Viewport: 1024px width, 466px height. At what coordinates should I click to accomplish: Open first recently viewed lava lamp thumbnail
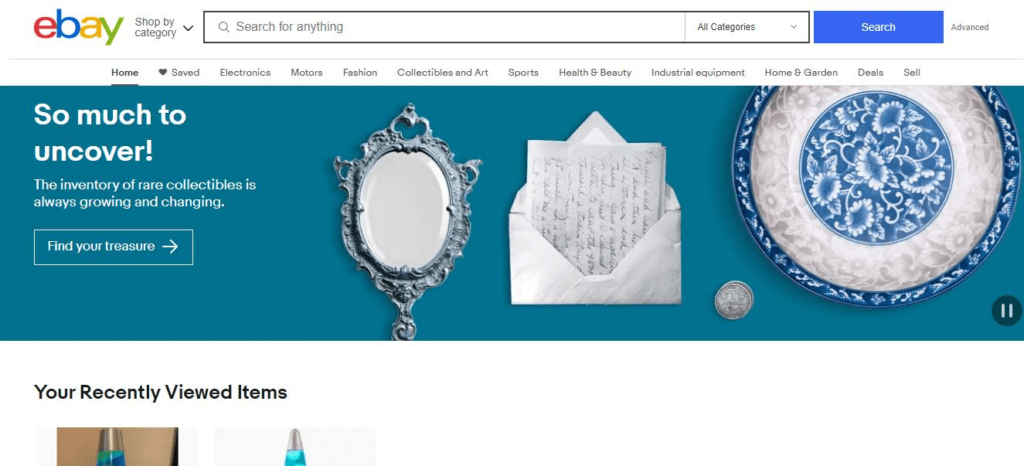pyautogui.click(x=117, y=446)
